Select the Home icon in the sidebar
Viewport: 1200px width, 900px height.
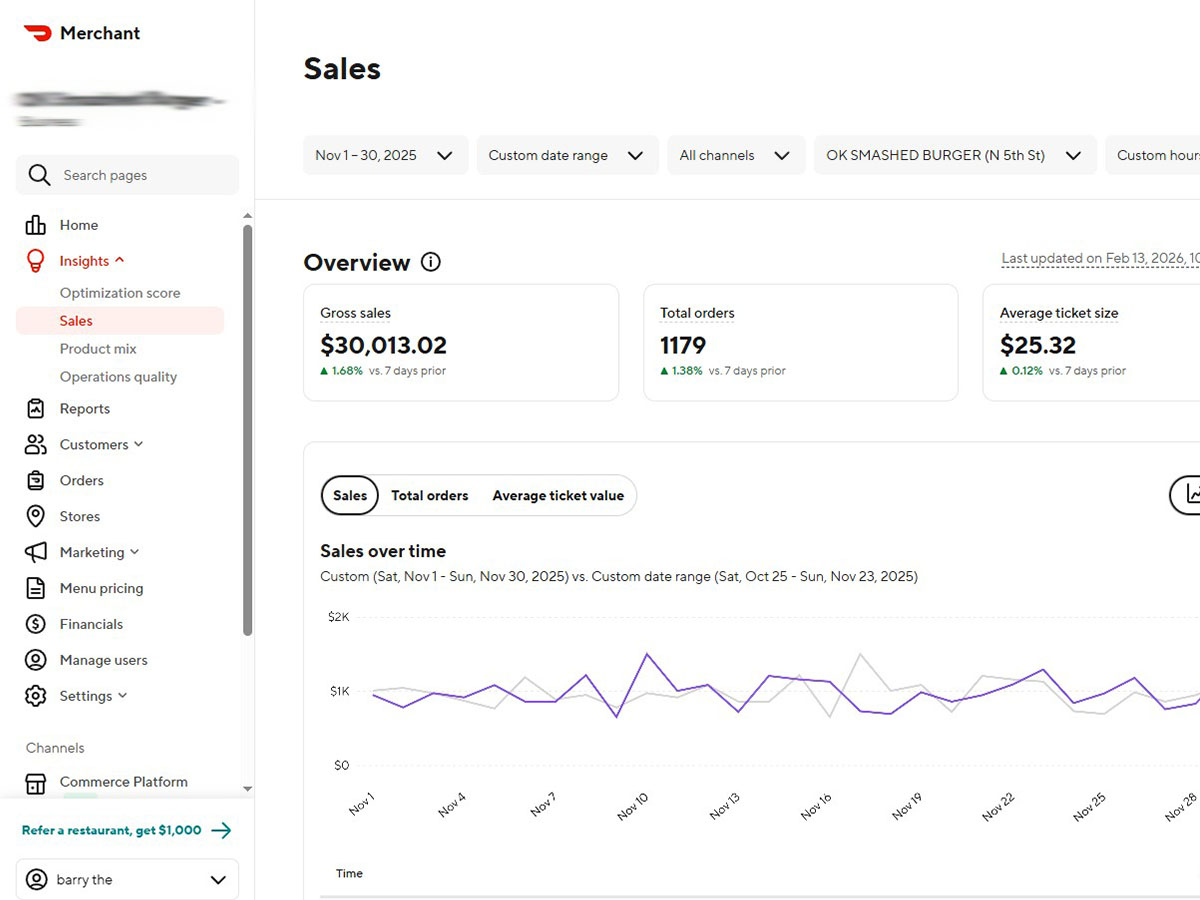[x=33, y=225]
